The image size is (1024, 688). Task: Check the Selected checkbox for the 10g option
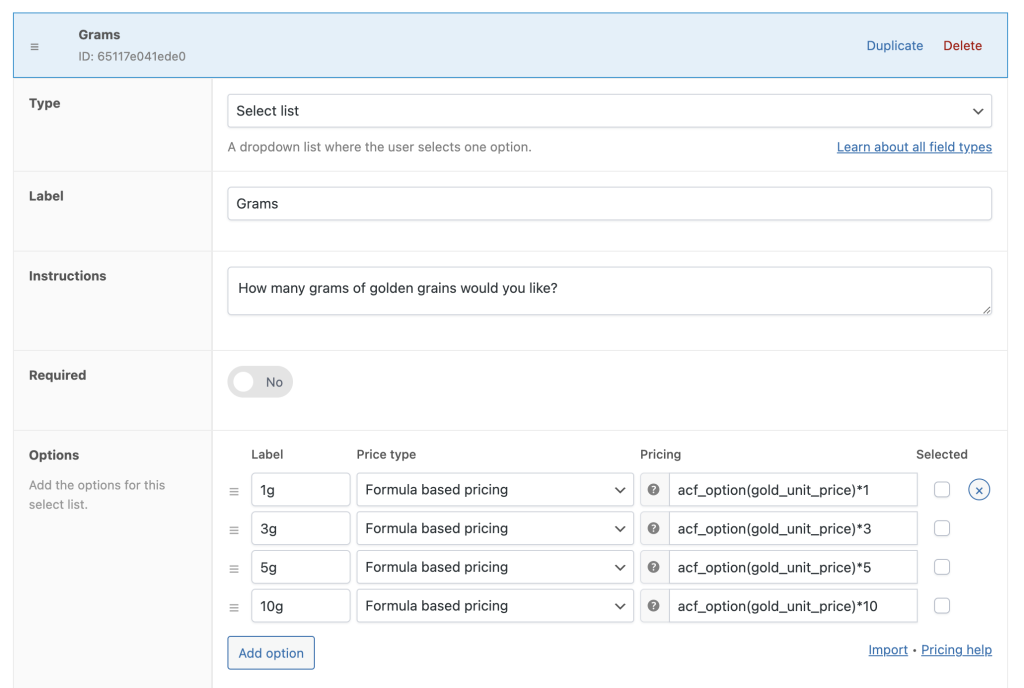tap(941, 606)
